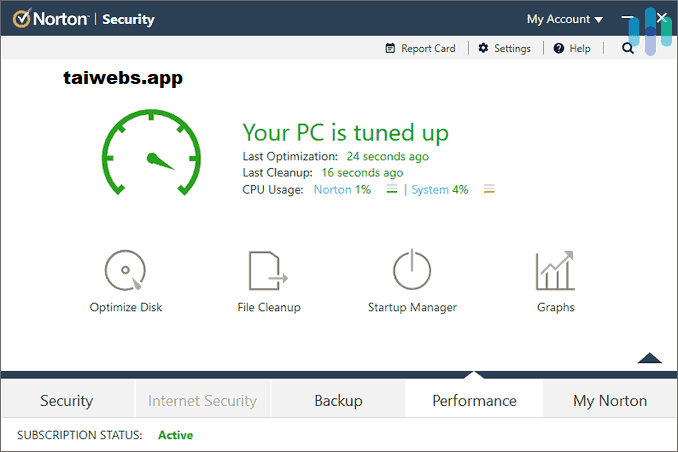Click the Optimize Disk label
The height and width of the screenshot is (452, 678).
click(x=126, y=307)
